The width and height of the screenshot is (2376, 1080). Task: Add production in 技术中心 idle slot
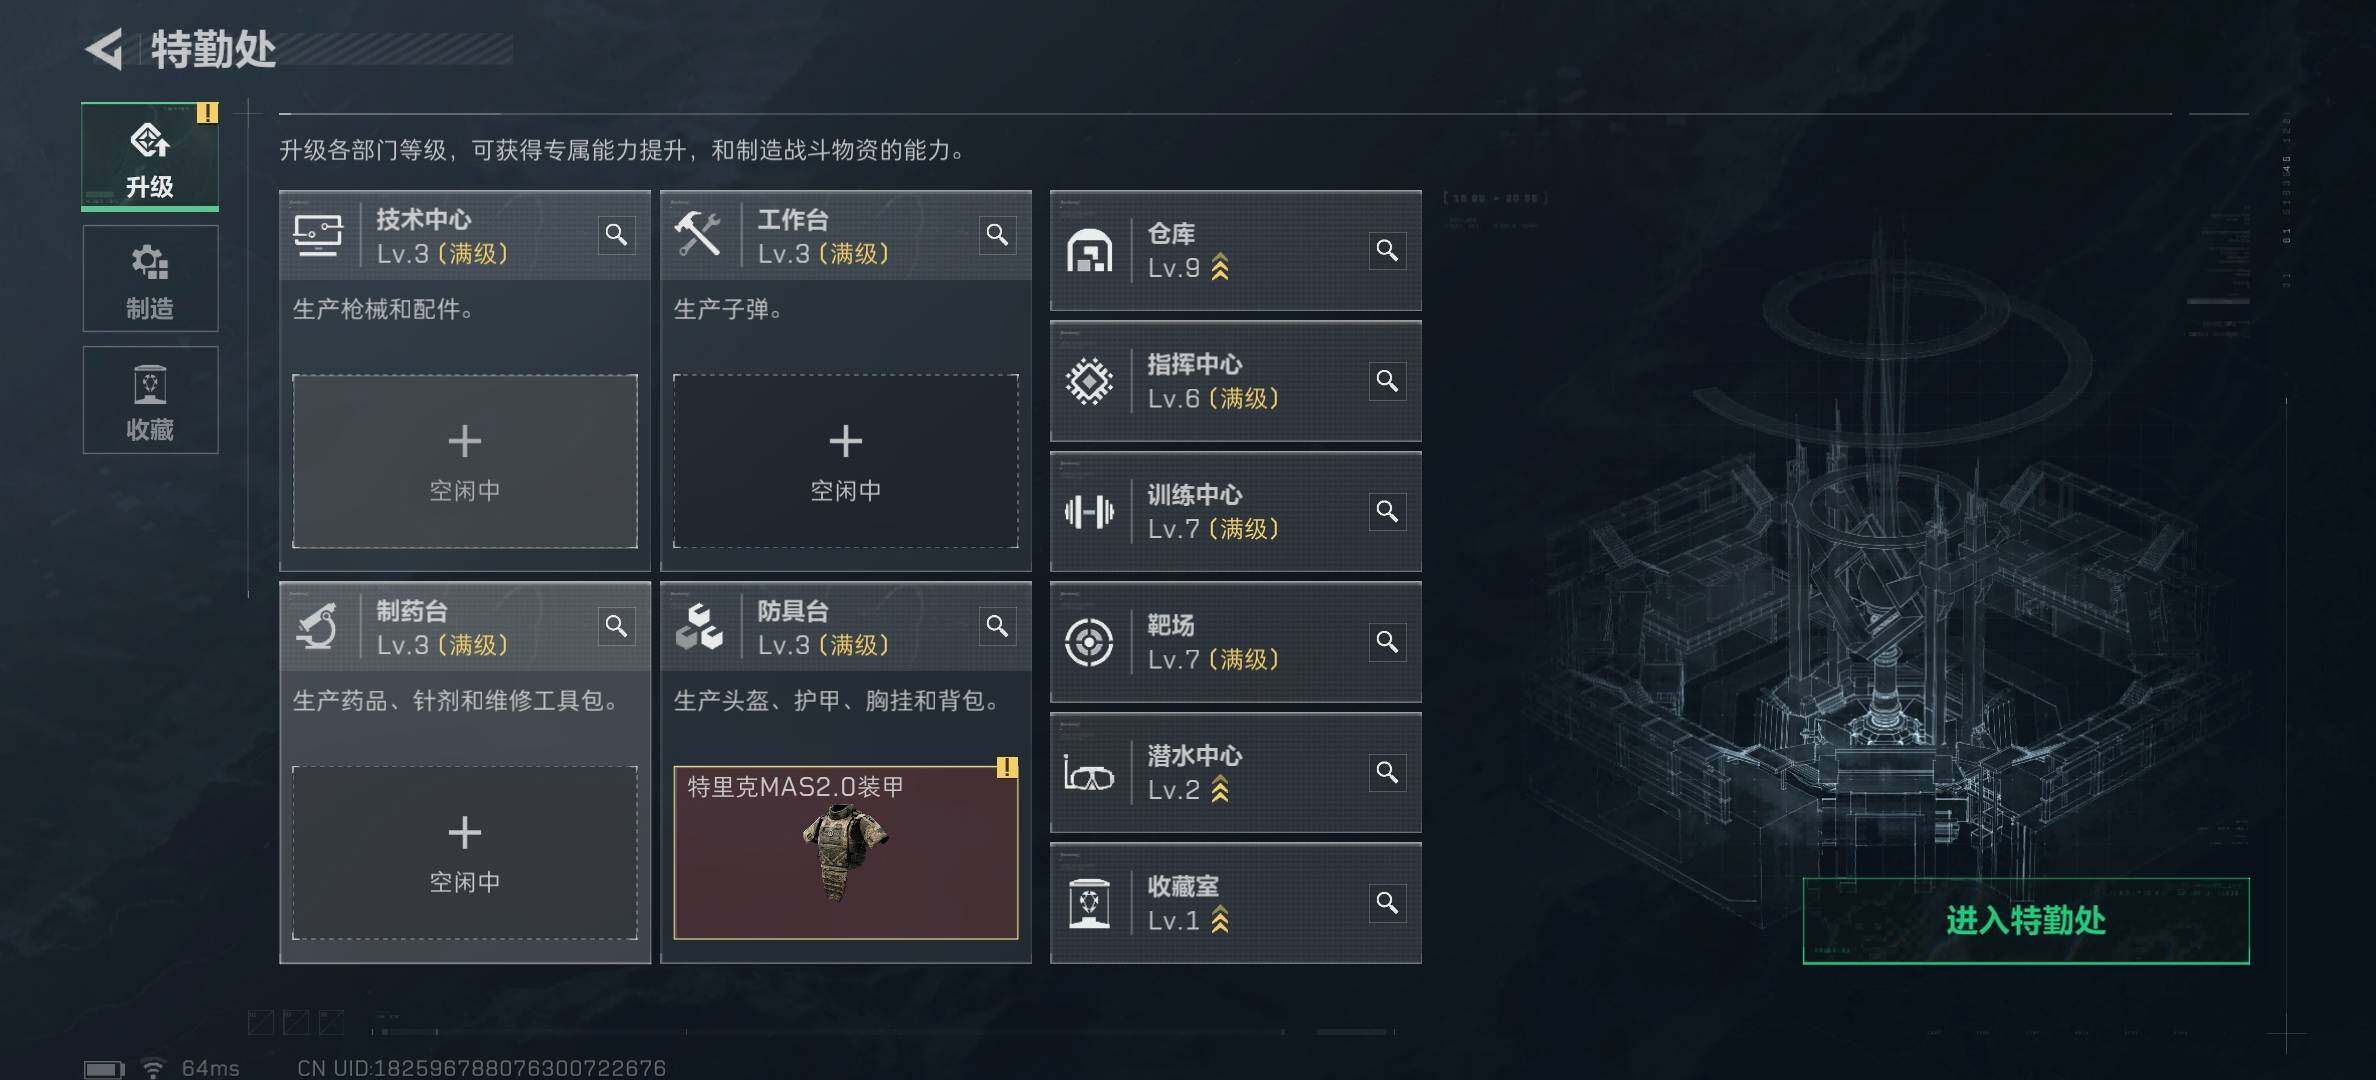465,461
